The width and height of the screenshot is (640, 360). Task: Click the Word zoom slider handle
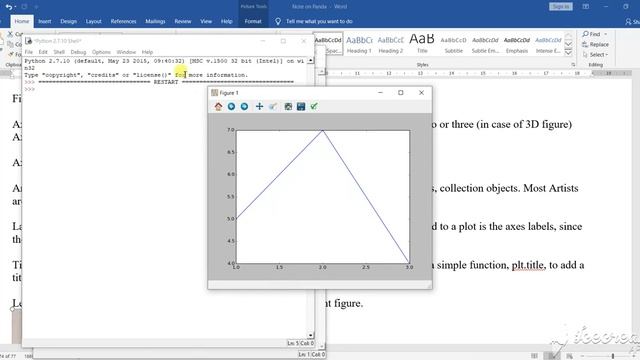click(x=613, y=356)
